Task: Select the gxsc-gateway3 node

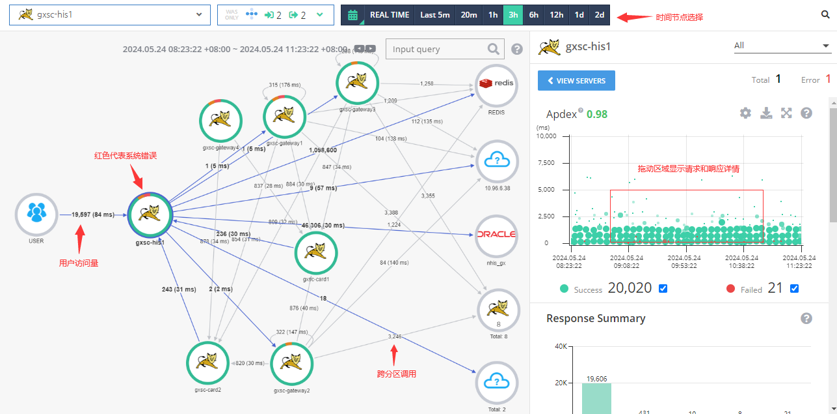Action: (x=358, y=83)
